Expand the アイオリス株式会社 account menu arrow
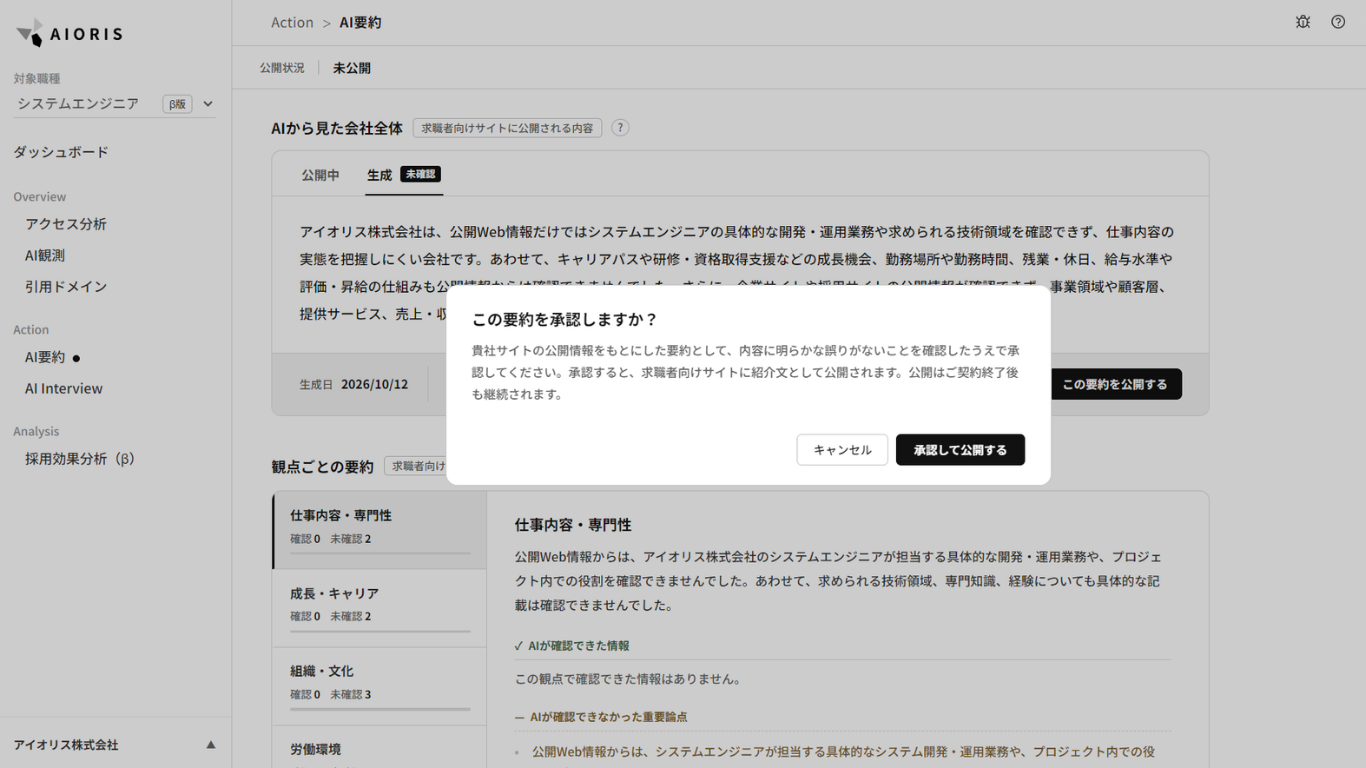Viewport: 1366px width, 768px height. [x=211, y=745]
